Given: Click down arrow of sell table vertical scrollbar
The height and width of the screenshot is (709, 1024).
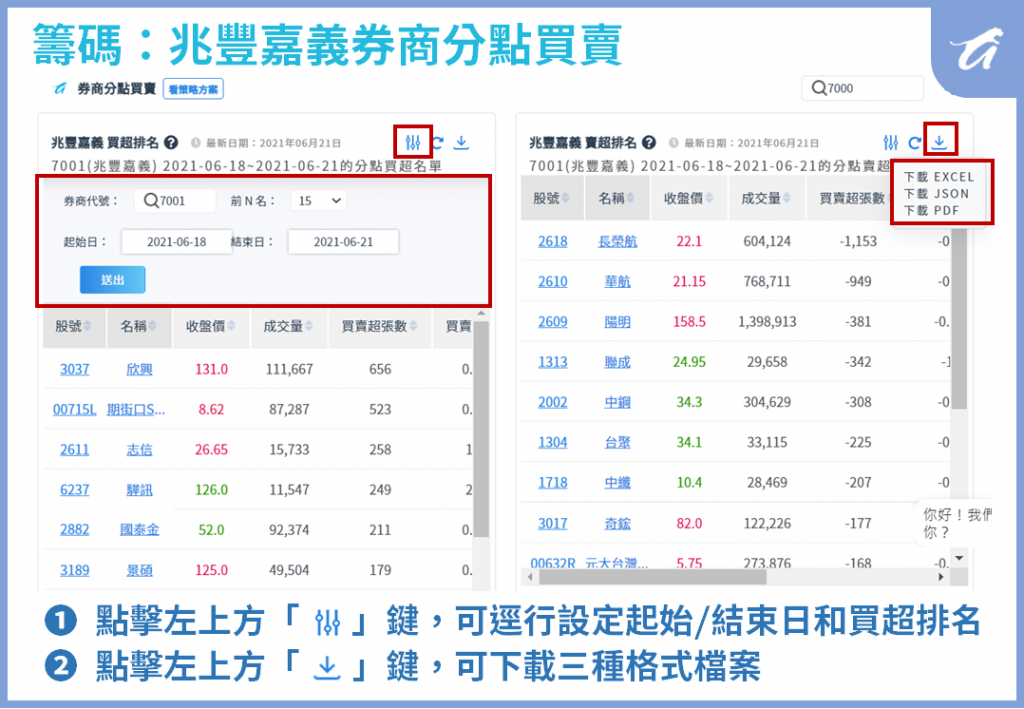Looking at the screenshot, I should pyautogui.click(x=959, y=558).
